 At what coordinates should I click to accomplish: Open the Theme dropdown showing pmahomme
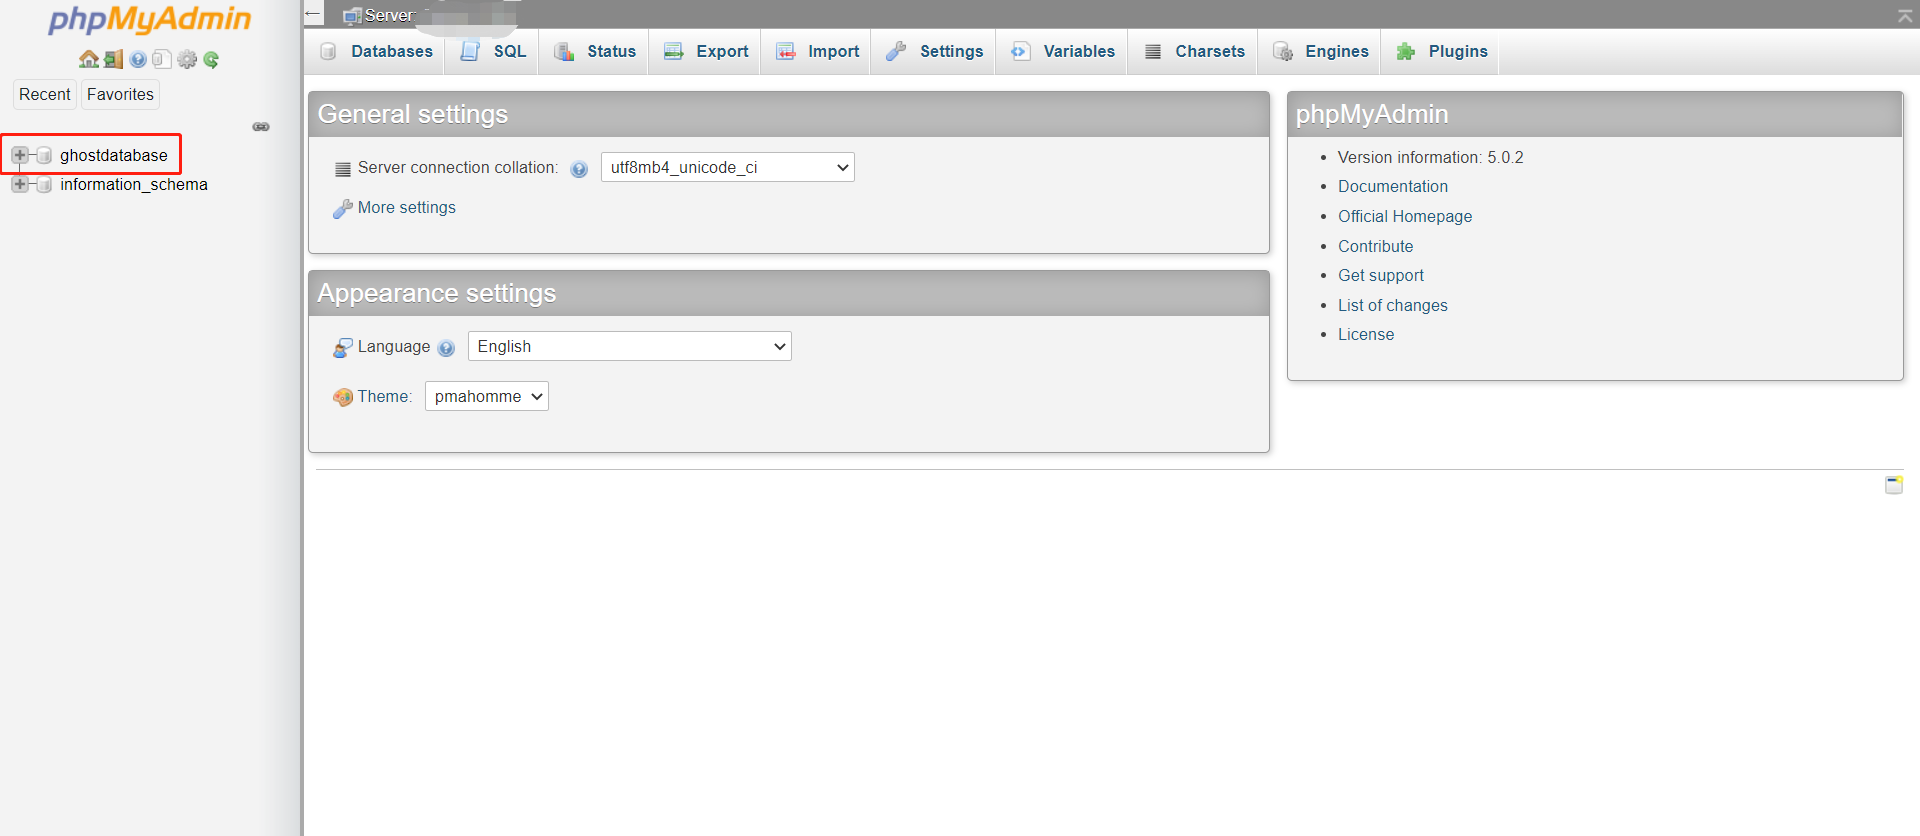tap(486, 396)
